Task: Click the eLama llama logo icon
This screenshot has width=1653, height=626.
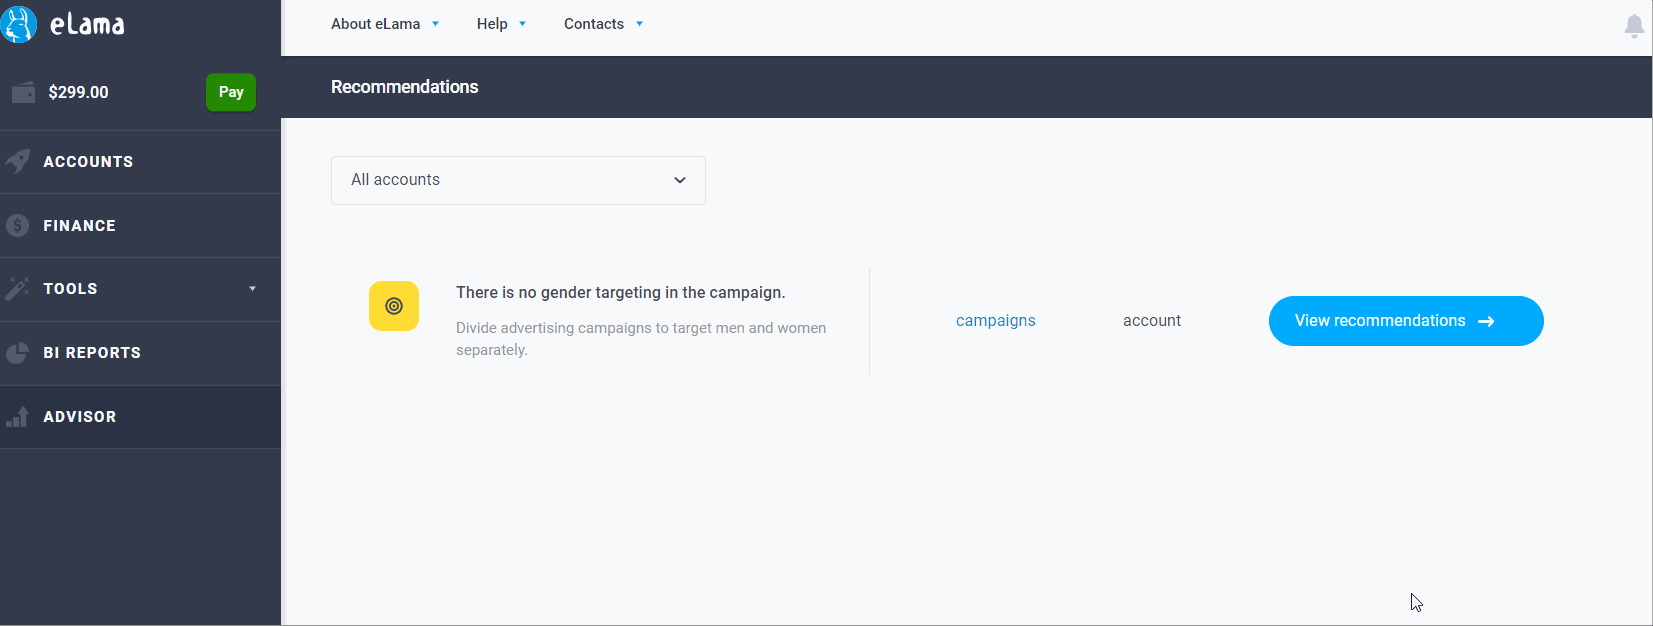Action: click(x=18, y=24)
